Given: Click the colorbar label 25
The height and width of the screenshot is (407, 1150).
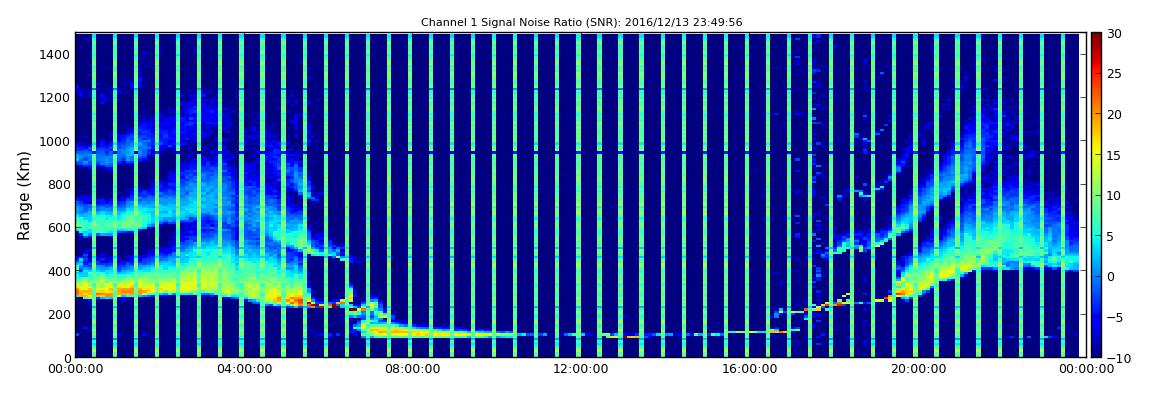Looking at the screenshot, I should point(1115,73).
